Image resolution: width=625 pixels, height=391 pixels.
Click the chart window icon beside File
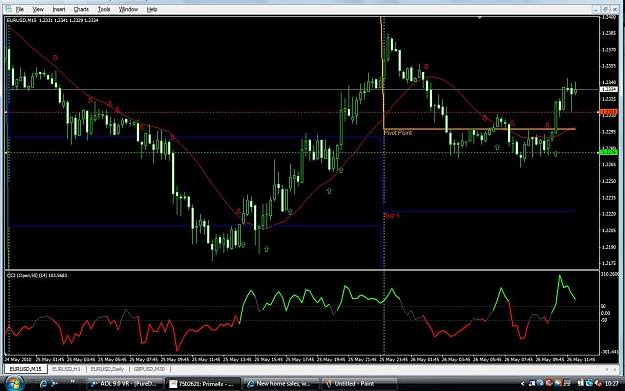(8, 9)
